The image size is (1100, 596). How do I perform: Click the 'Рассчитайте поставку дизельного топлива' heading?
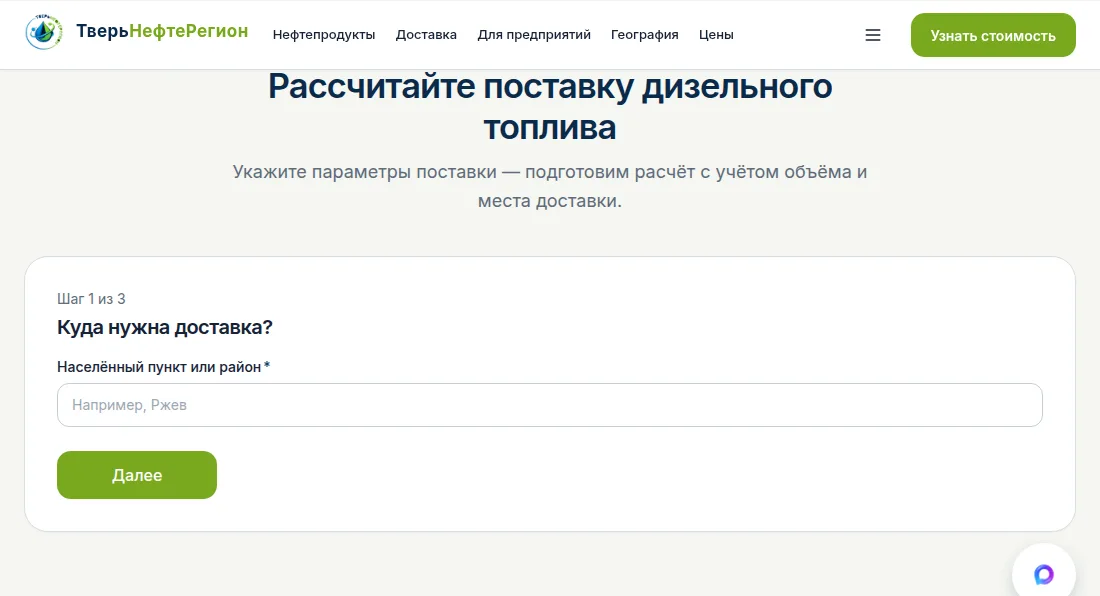(x=550, y=107)
